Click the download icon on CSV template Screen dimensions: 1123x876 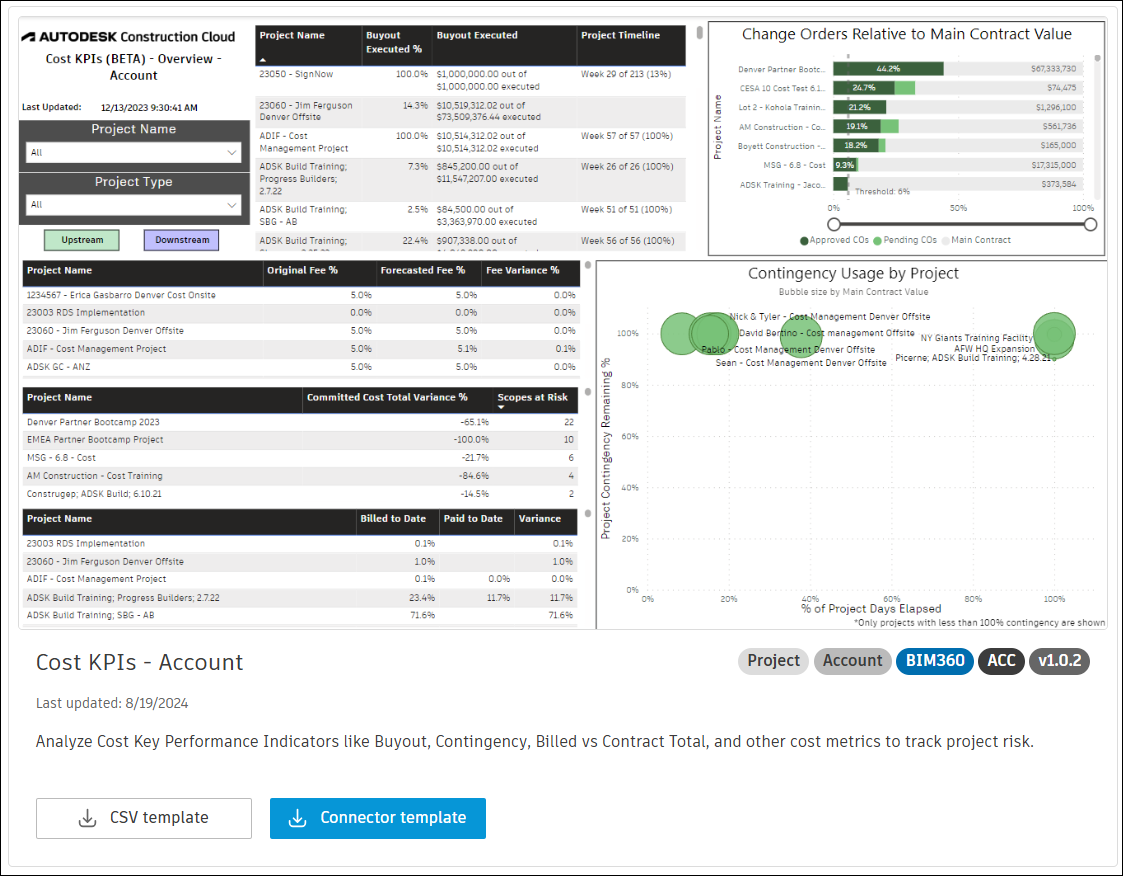87,818
